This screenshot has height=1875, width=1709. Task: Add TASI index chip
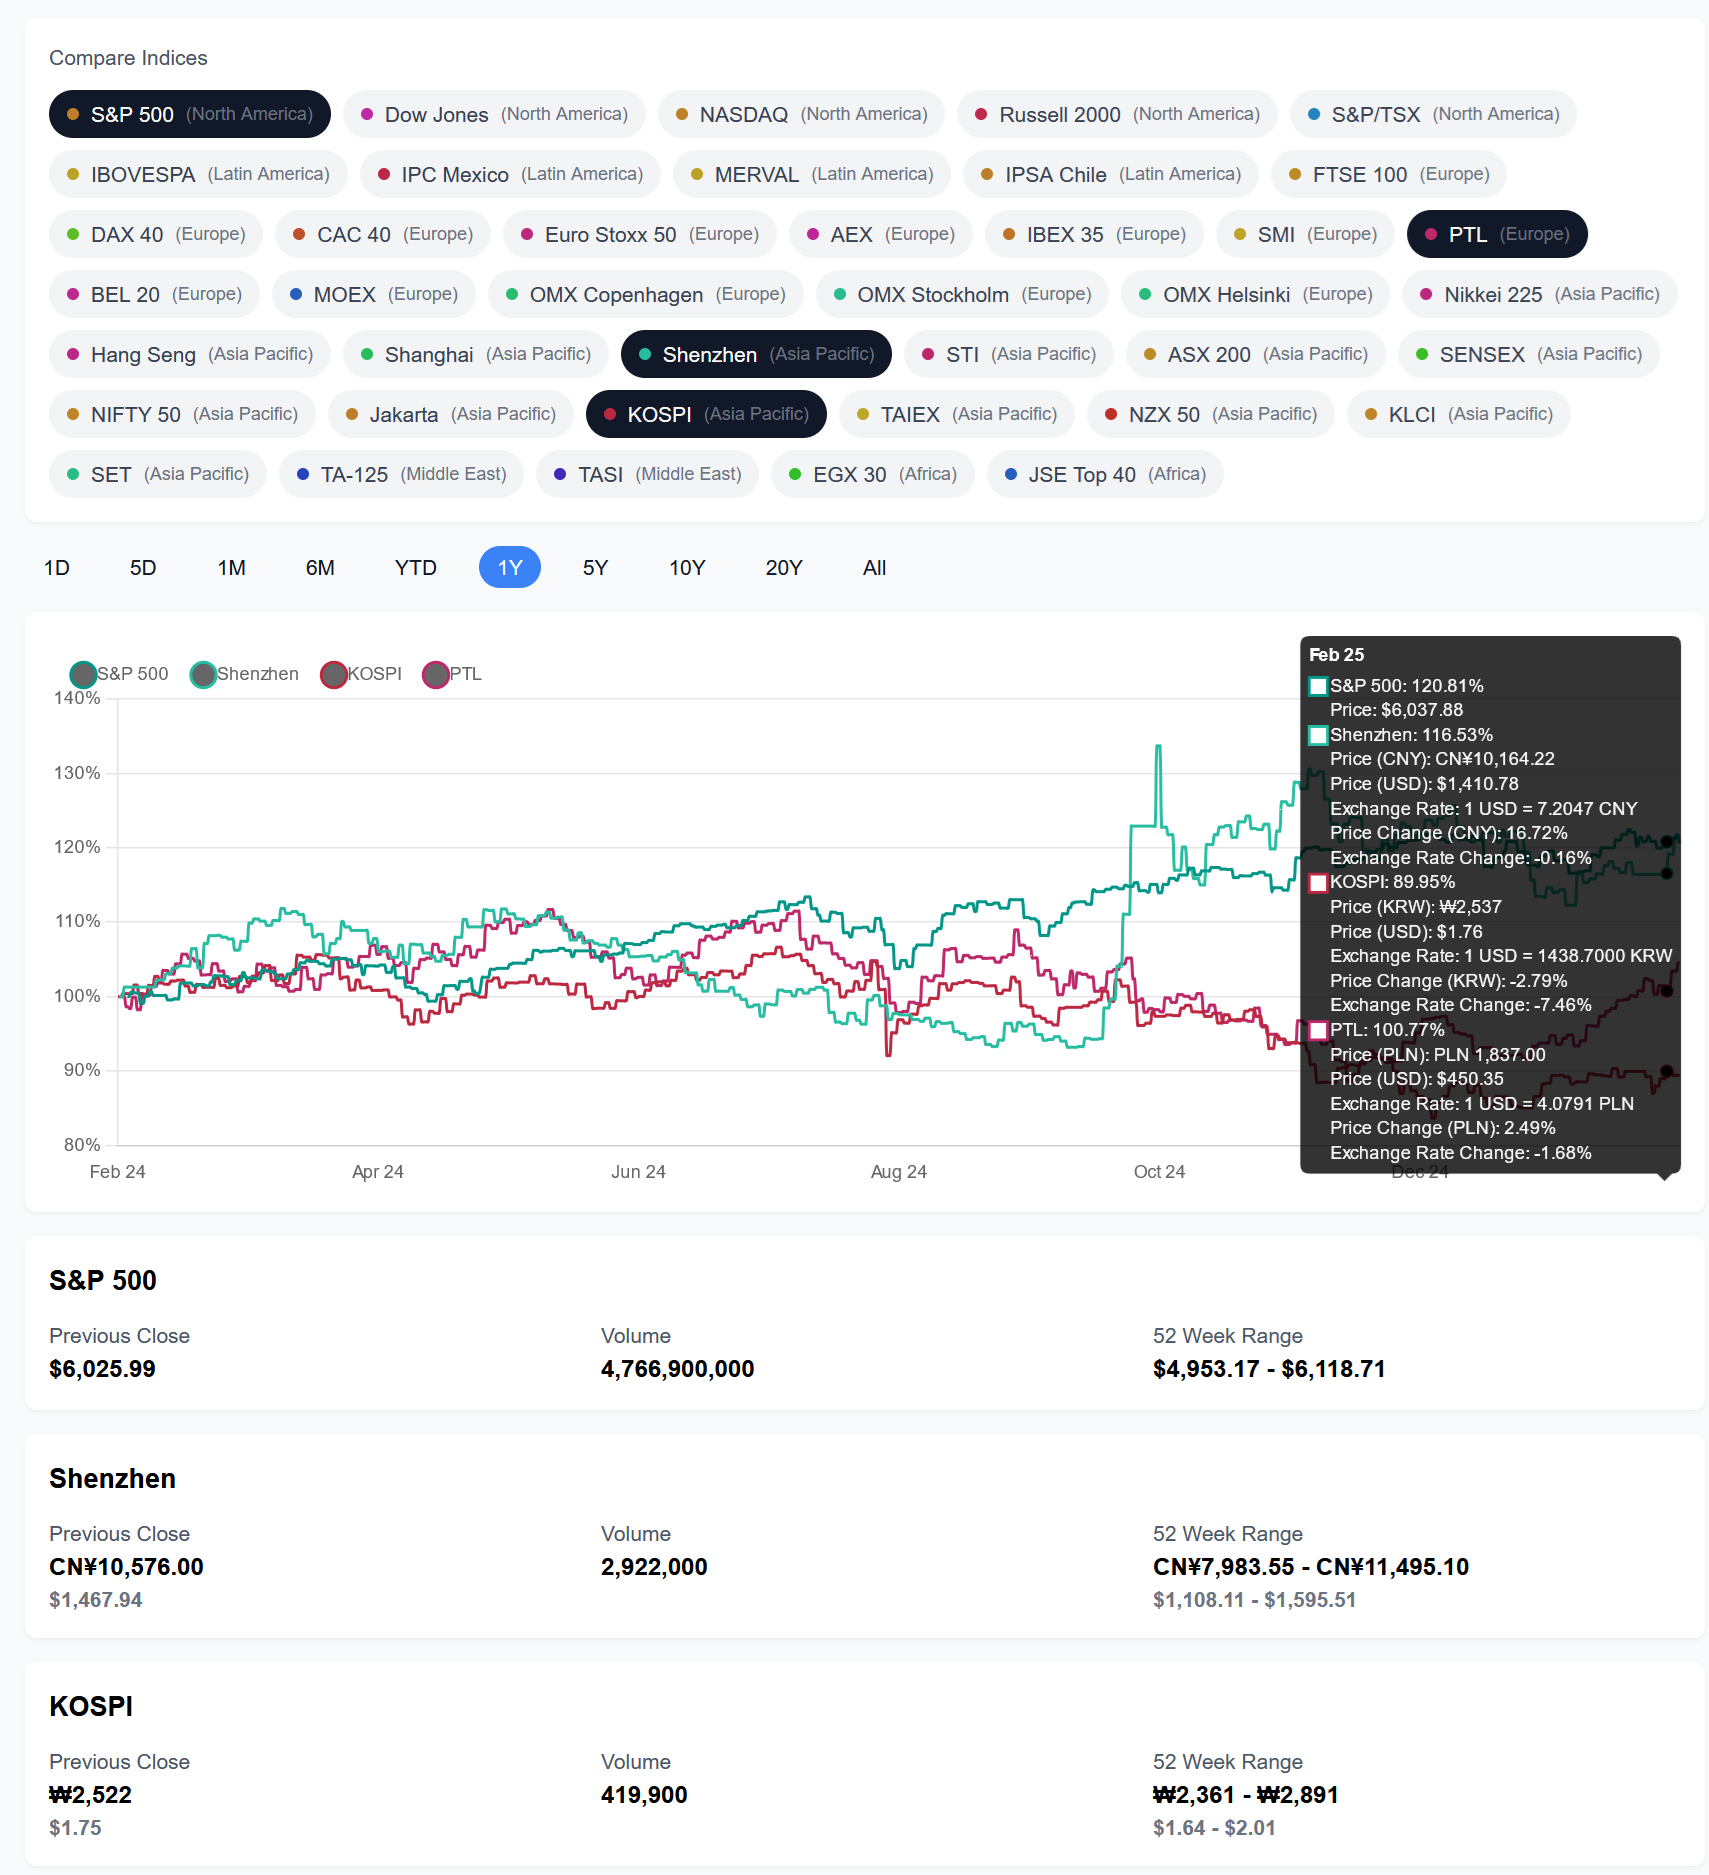tap(648, 474)
